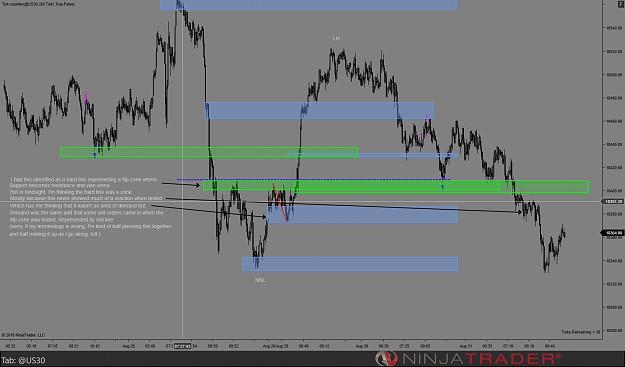Image resolution: width=625 pixels, height=367 pixels.
Task: Click annotation line starting '(sorry, if my terminology'
Action: 90,226
